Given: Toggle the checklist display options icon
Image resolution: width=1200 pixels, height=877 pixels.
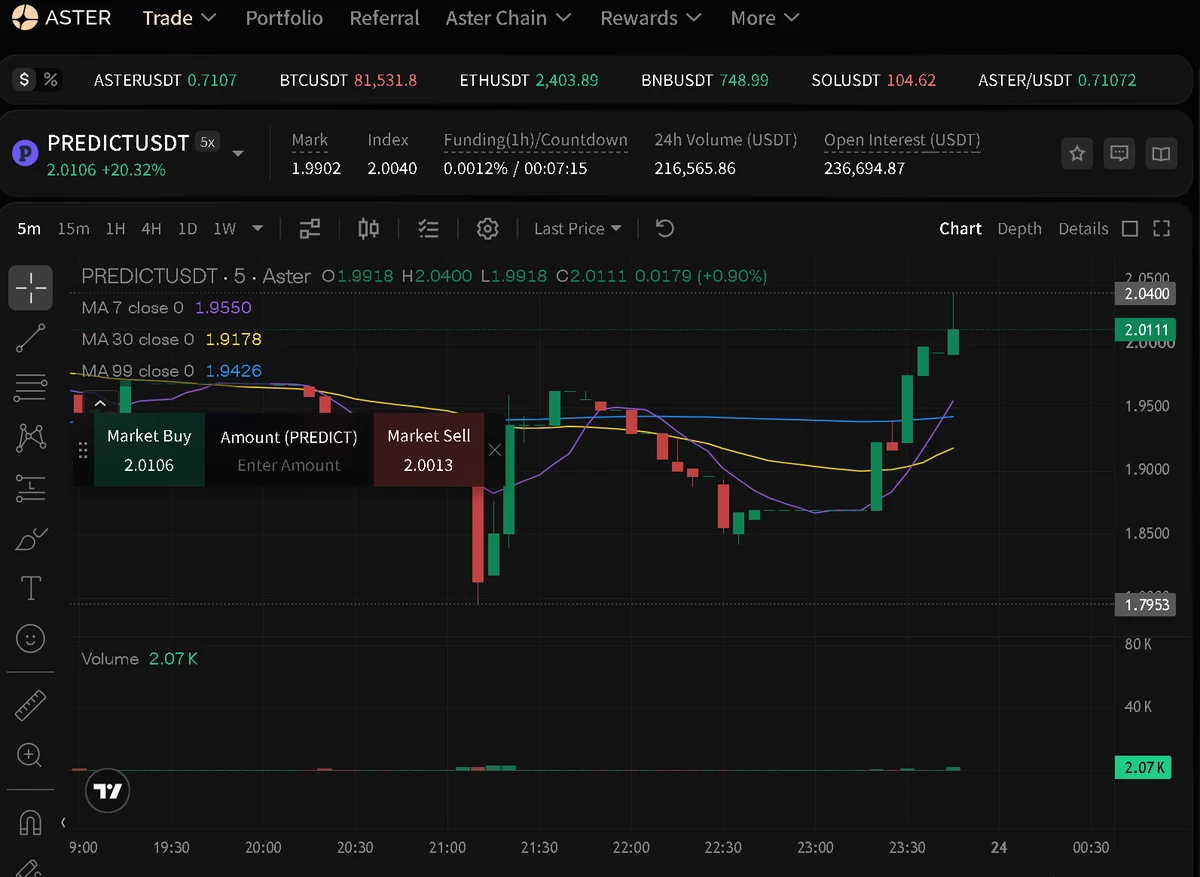Looking at the screenshot, I should point(428,229).
